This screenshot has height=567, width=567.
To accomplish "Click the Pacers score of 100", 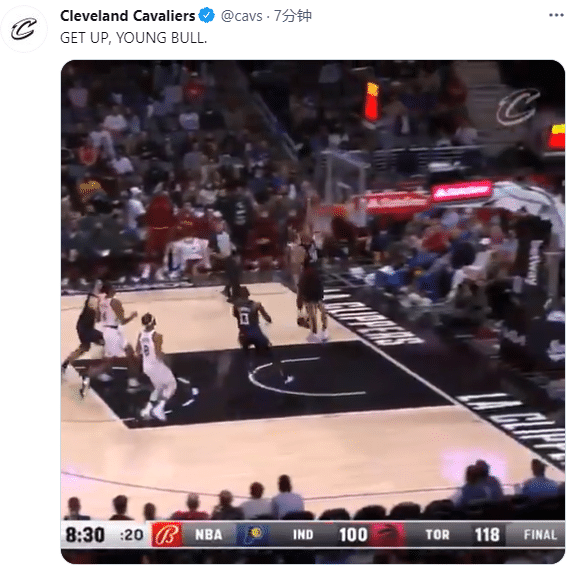I will [x=353, y=534].
